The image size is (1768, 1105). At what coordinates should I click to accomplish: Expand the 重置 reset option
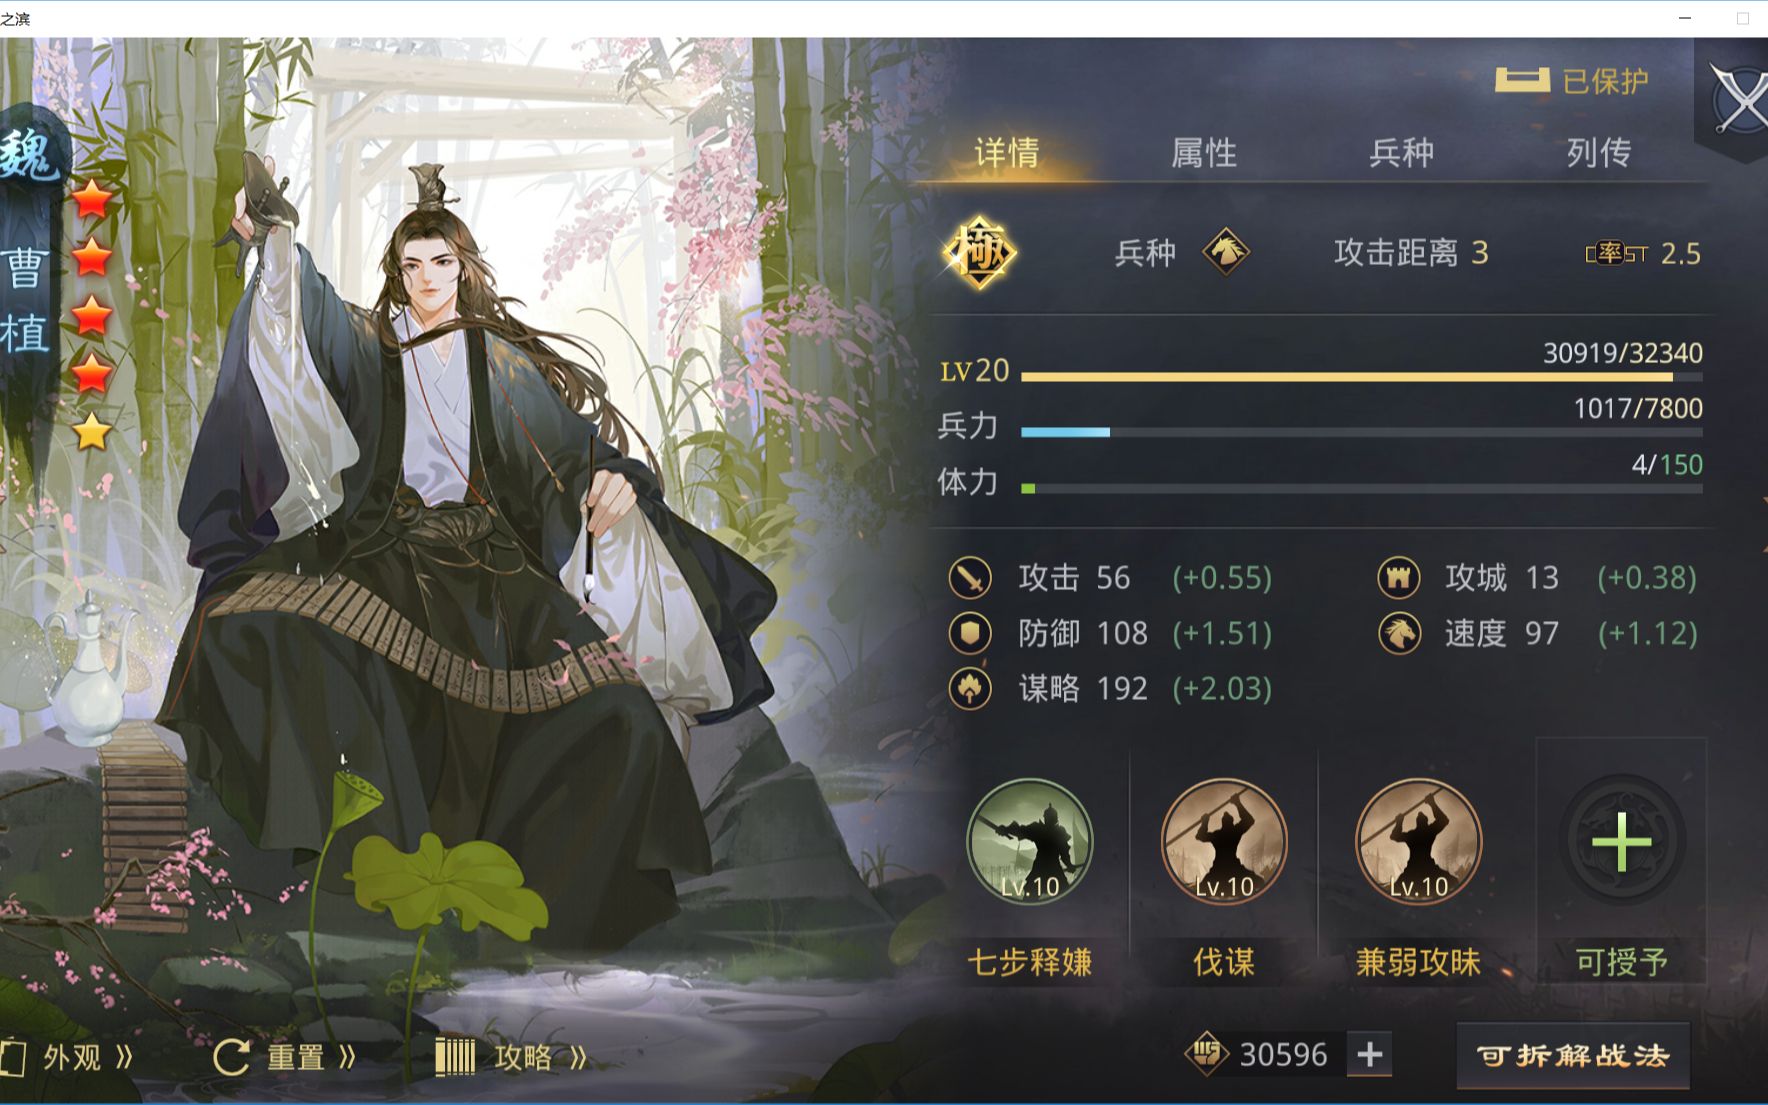point(285,1057)
